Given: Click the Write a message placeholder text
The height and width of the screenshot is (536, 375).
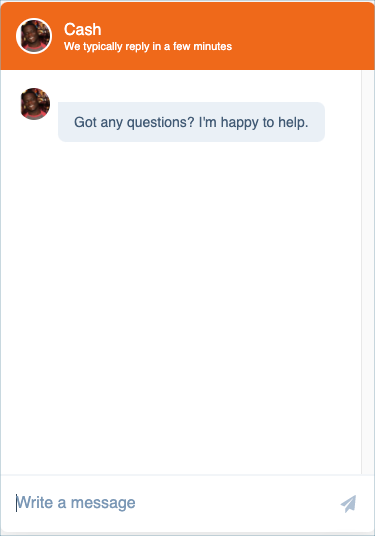Looking at the screenshot, I should point(76,503).
